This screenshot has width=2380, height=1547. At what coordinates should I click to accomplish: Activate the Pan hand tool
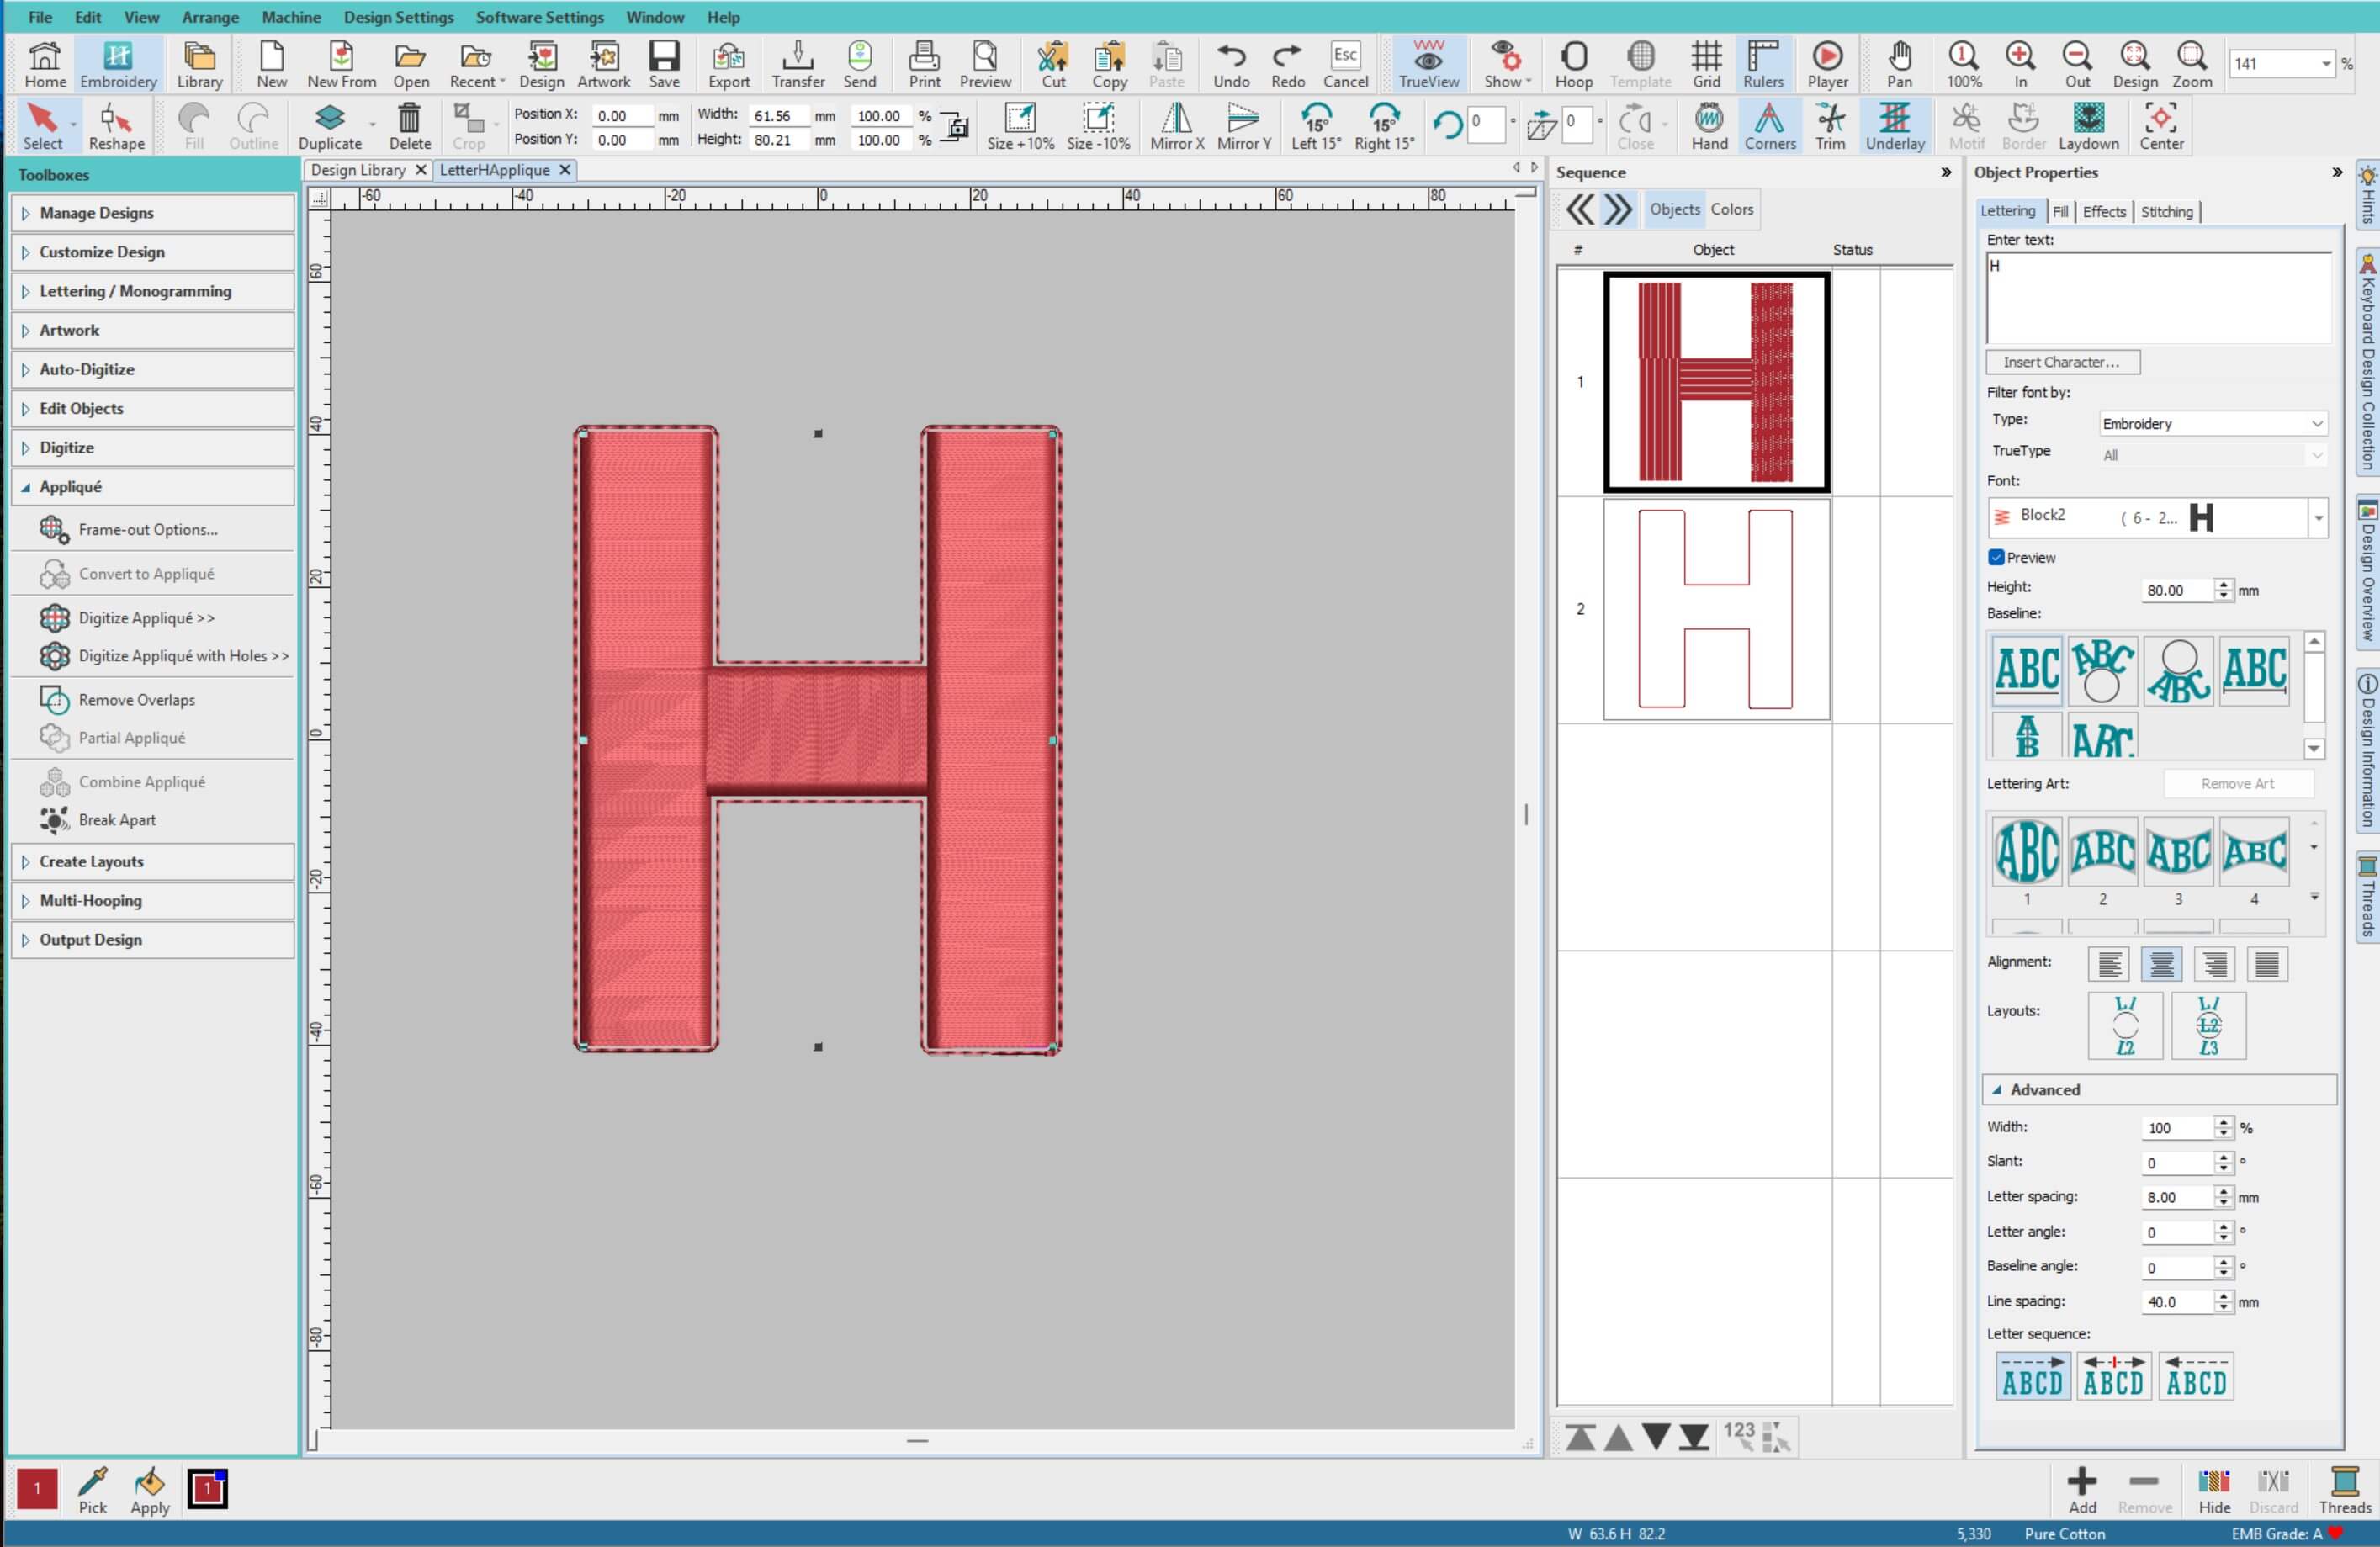tap(1899, 65)
